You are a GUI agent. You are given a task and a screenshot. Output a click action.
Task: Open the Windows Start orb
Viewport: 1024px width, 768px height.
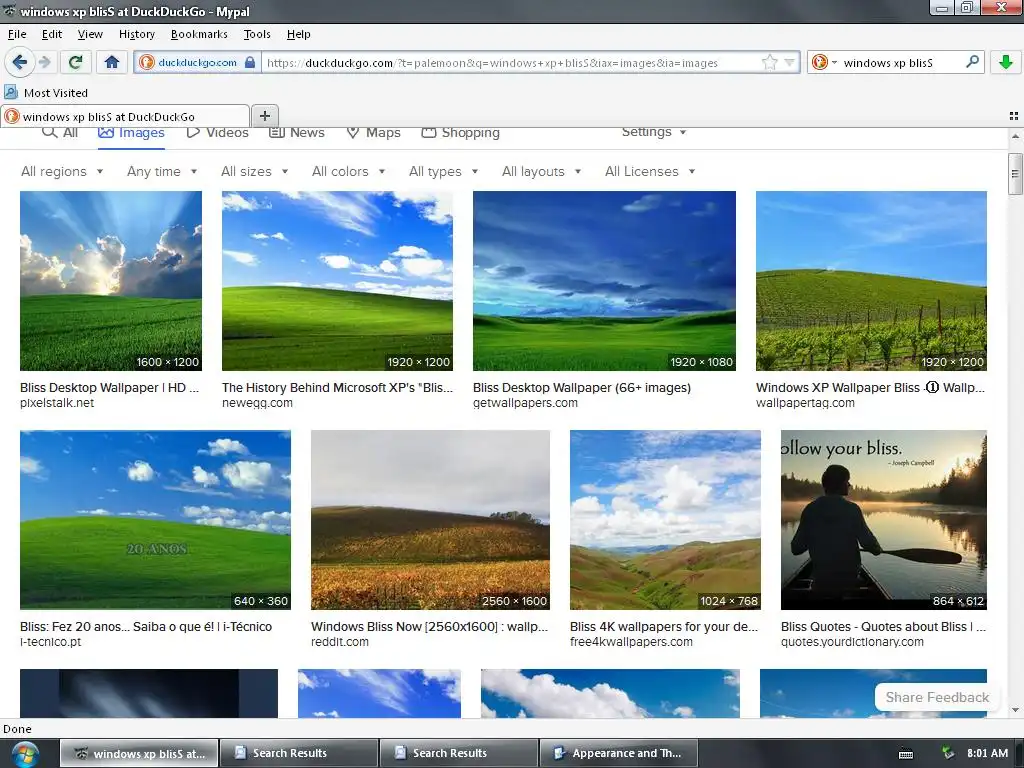click(x=24, y=754)
